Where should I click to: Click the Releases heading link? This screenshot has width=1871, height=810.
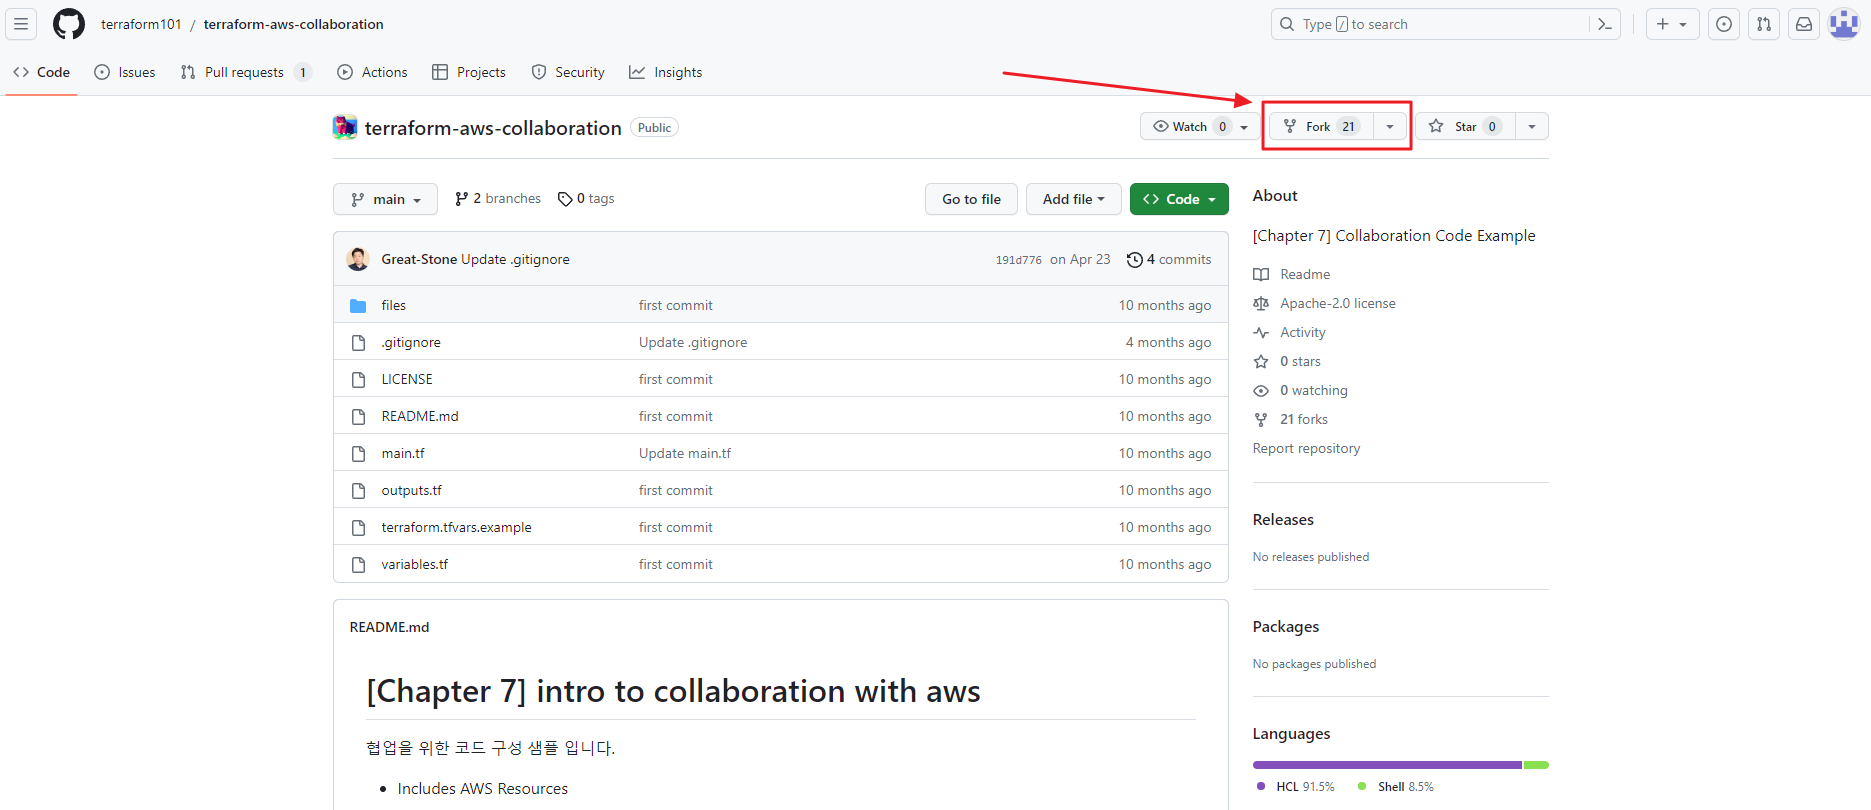(x=1283, y=520)
